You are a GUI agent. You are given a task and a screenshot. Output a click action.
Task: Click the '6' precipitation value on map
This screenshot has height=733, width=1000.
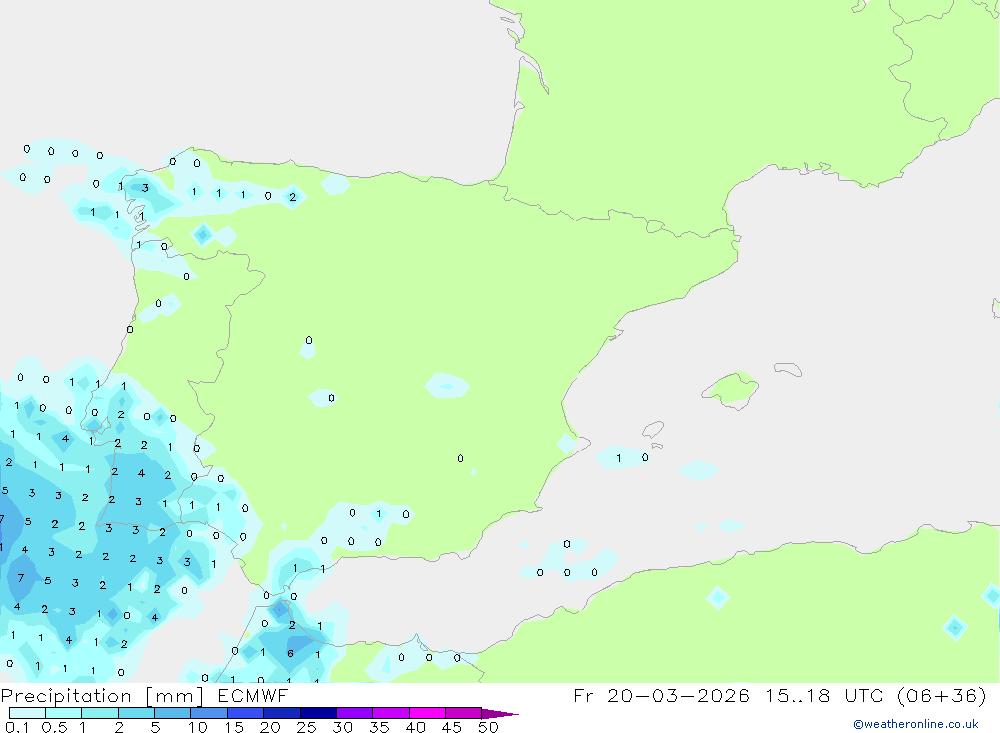coord(290,653)
